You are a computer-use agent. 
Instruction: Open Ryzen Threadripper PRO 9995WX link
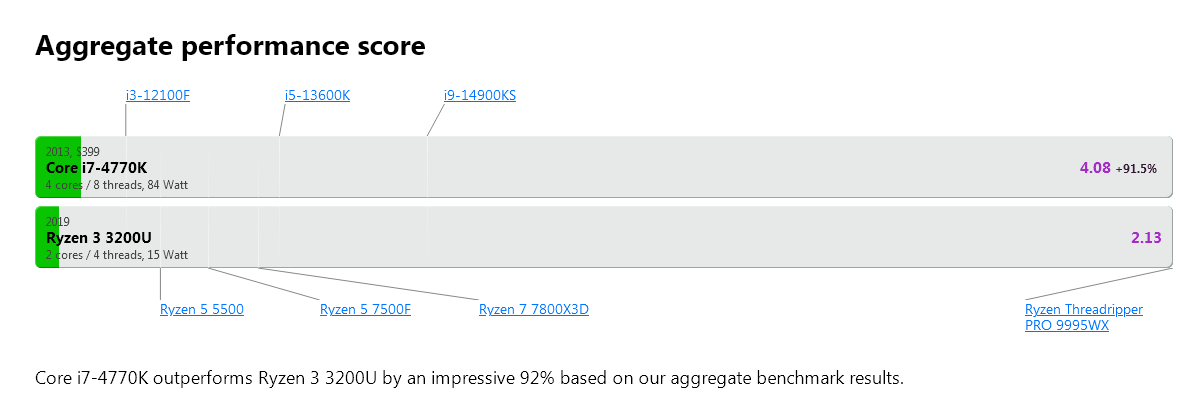coord(1084,317)
